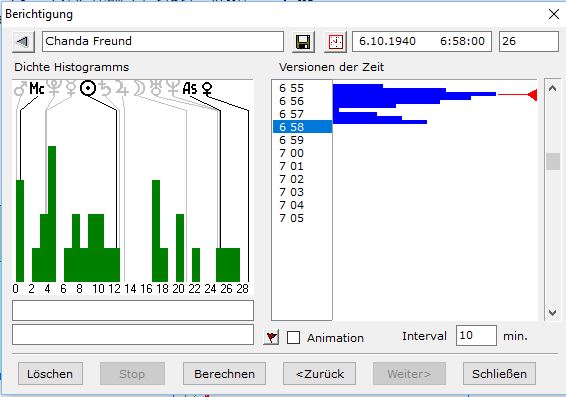Click the date and time field 6.10.1940
This screenshot has height=397, width=566.
[x=422, y=42]
